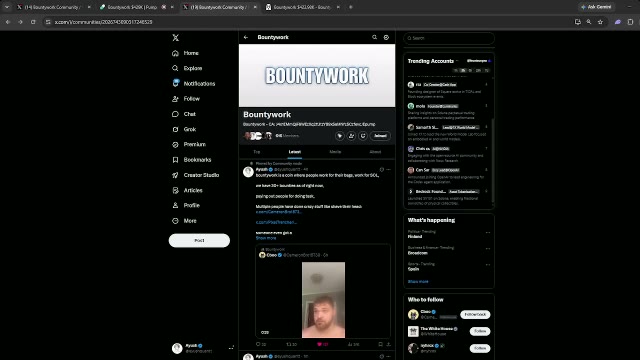640x360 pixels.
Task: Click Show more on the pinned post
Action: (266, 238)
